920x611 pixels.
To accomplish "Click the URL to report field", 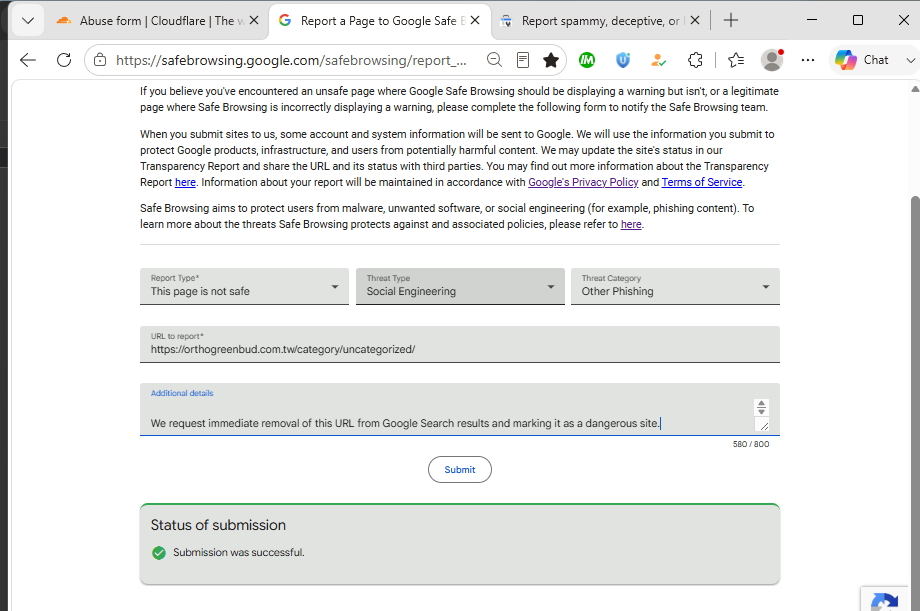I will click(460, 345).
